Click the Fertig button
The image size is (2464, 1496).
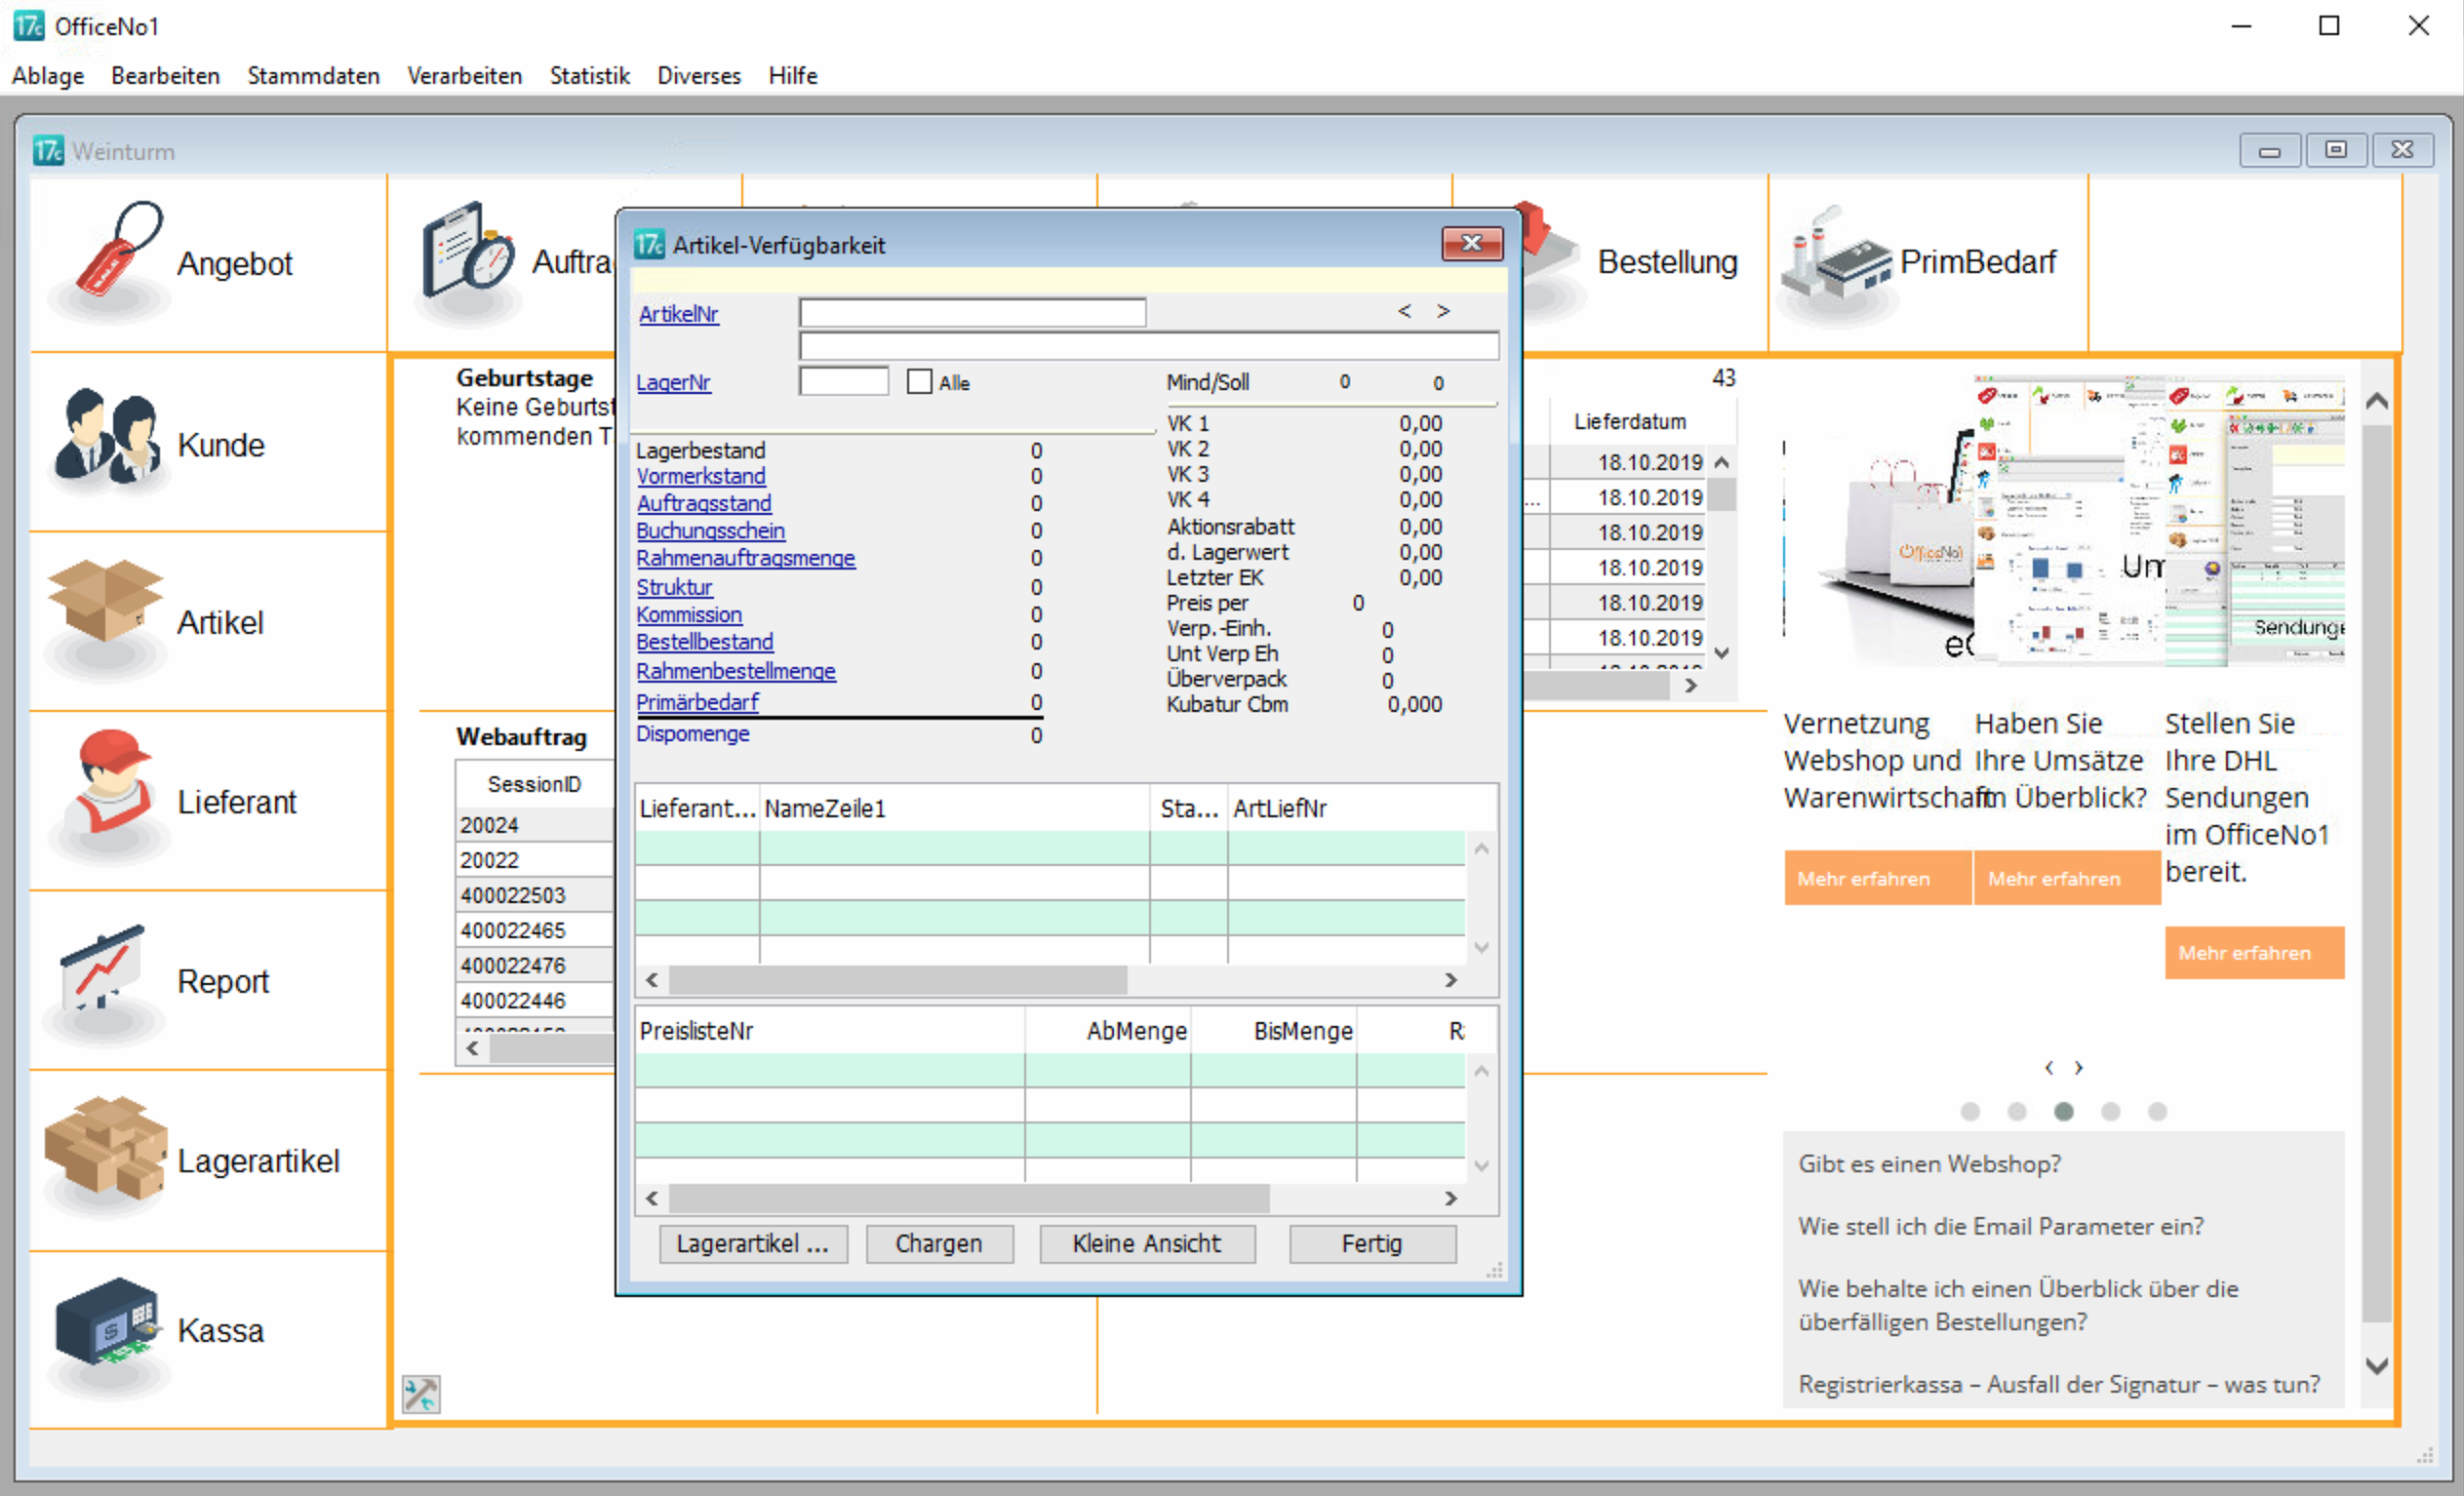tap(1372, 1243)
